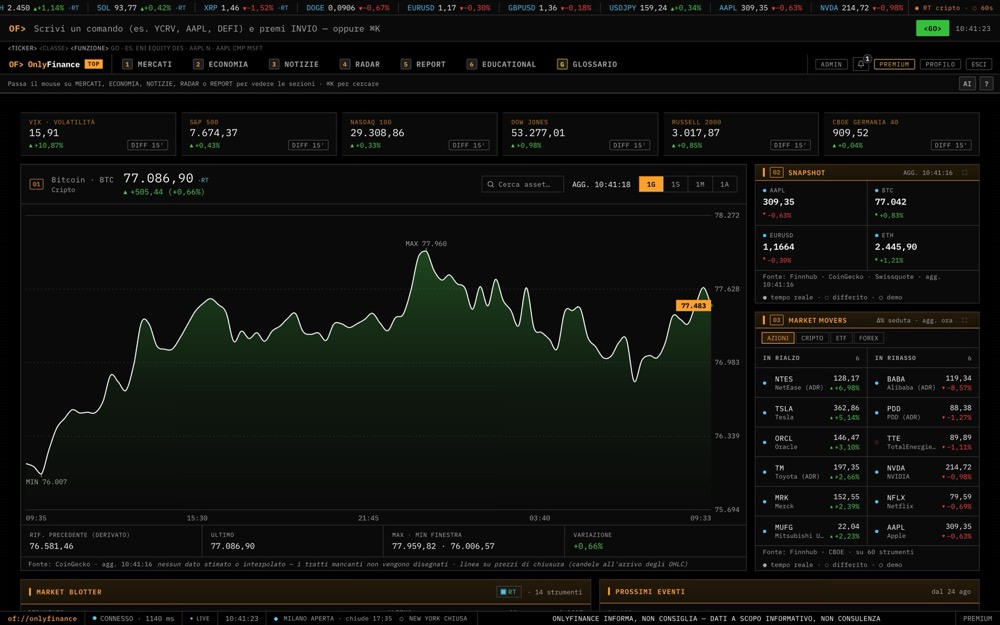Click the BABA Alibaba row in losers
The height and width of the screenshot is (625, 1000).
tap(923, 383)
